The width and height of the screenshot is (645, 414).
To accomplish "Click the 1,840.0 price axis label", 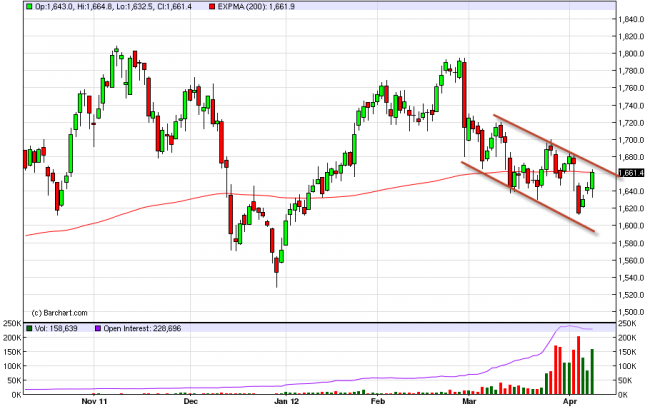I will point(632,19).
